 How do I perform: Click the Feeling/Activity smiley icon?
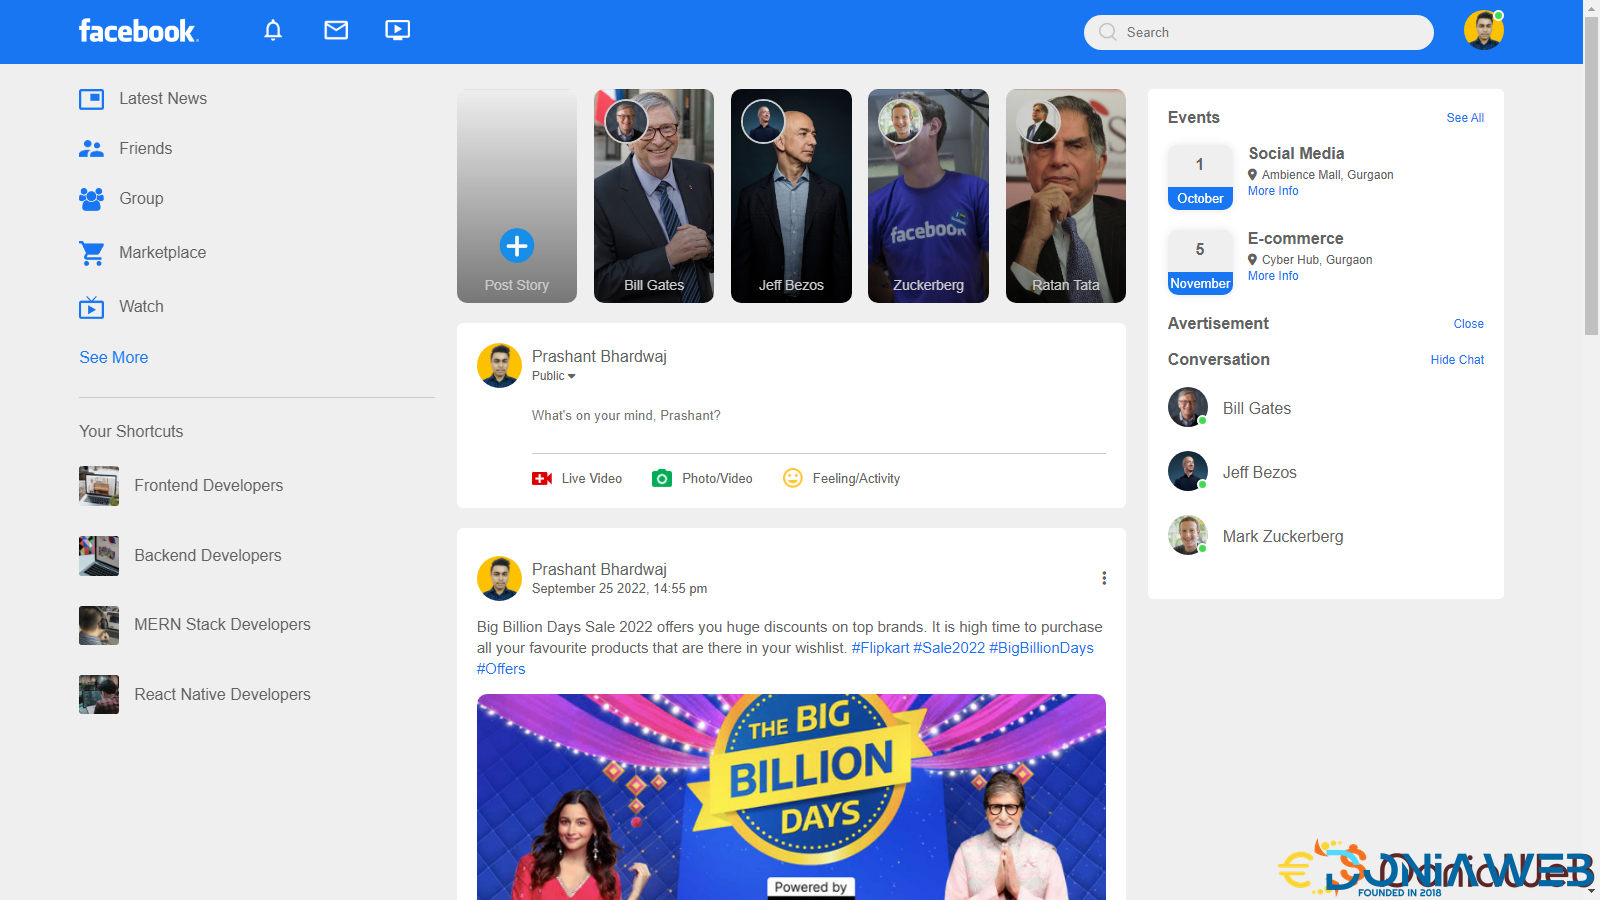(x=793, y=478)
